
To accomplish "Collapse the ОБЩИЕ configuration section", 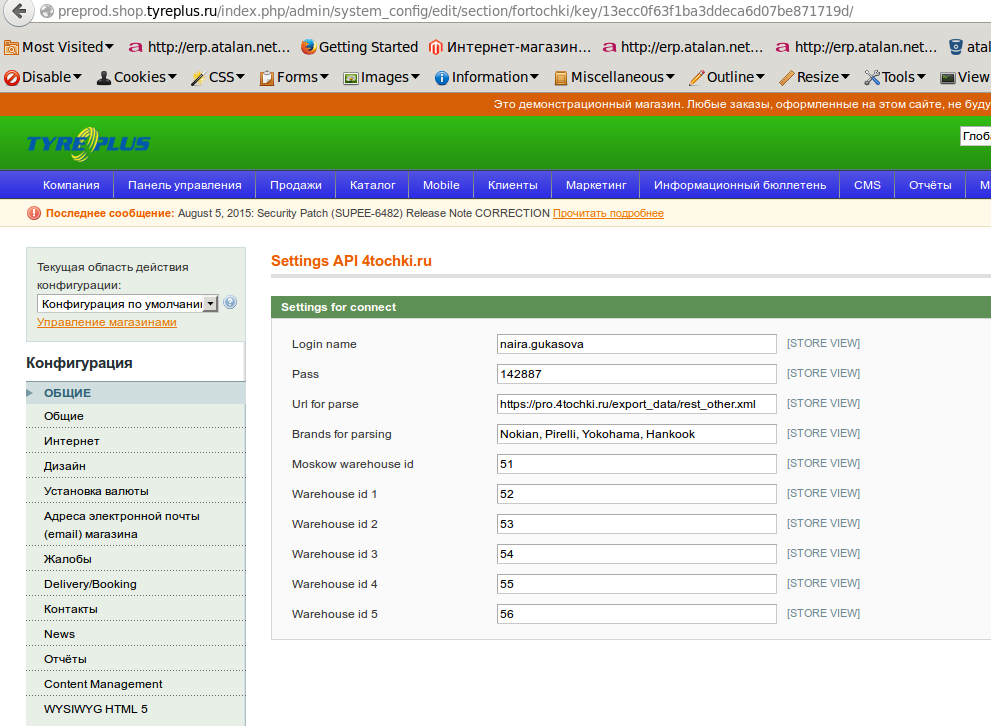I will [135, 393].
